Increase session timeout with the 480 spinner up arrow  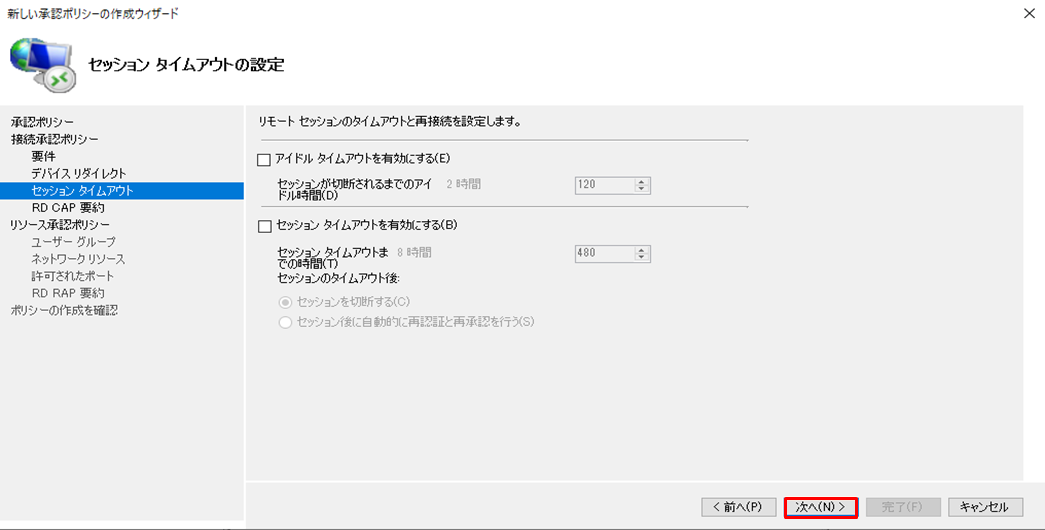point(642,250)
